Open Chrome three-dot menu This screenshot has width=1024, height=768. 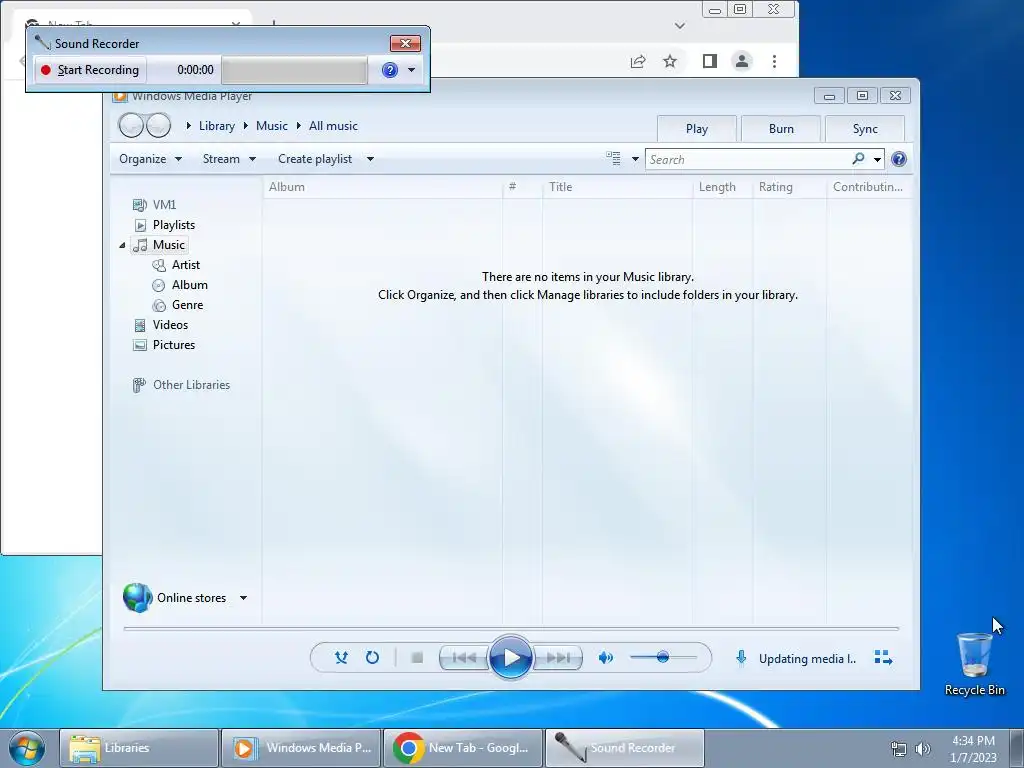(774, 61)
